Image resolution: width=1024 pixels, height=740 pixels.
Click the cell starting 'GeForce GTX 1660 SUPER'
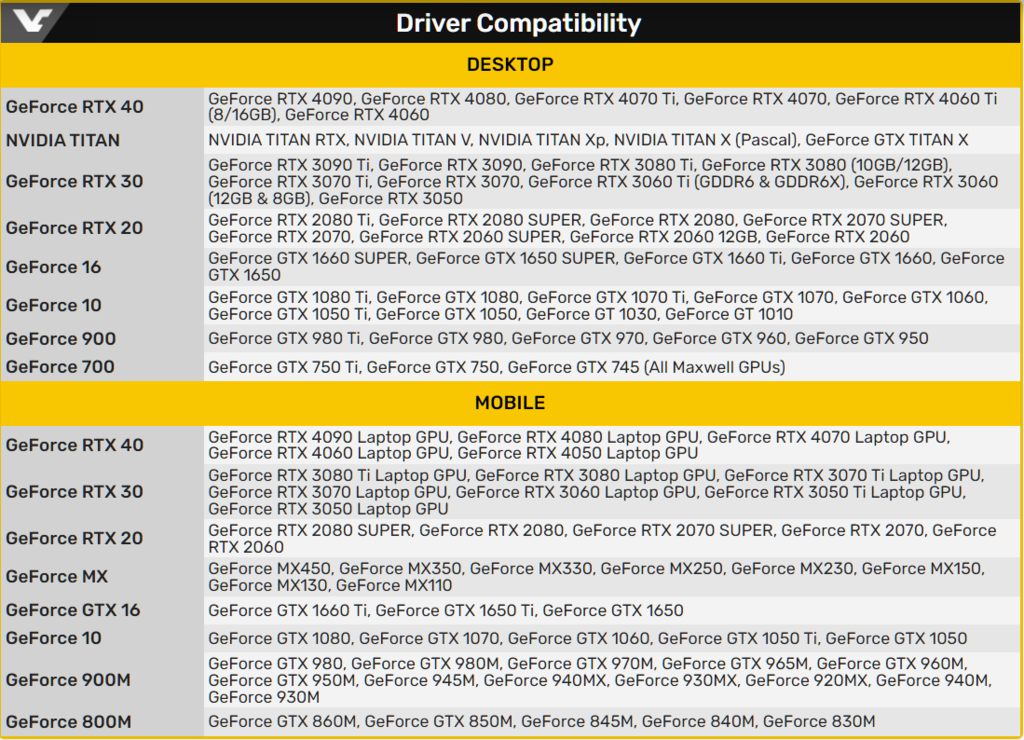point(612,266)
